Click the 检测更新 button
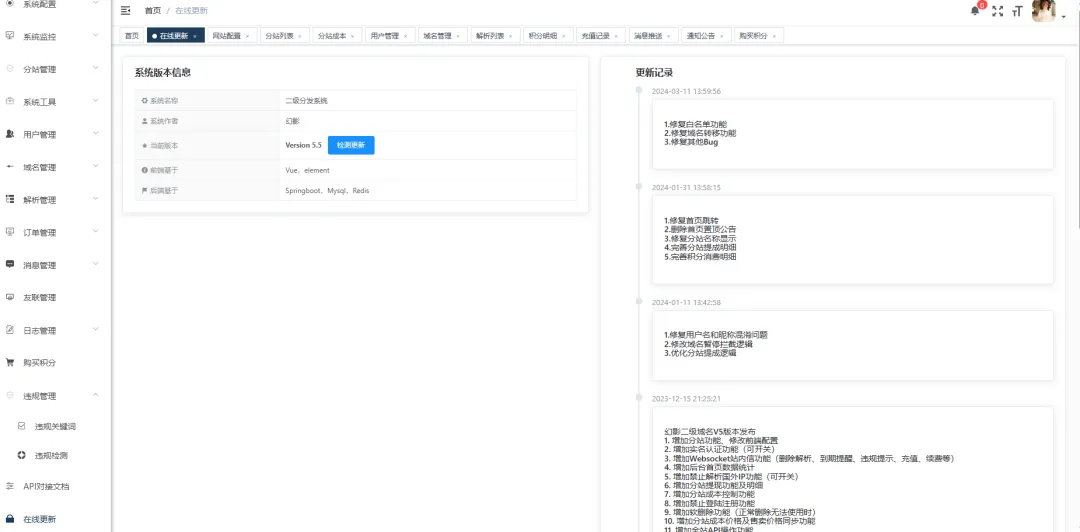 click(351, 145)
